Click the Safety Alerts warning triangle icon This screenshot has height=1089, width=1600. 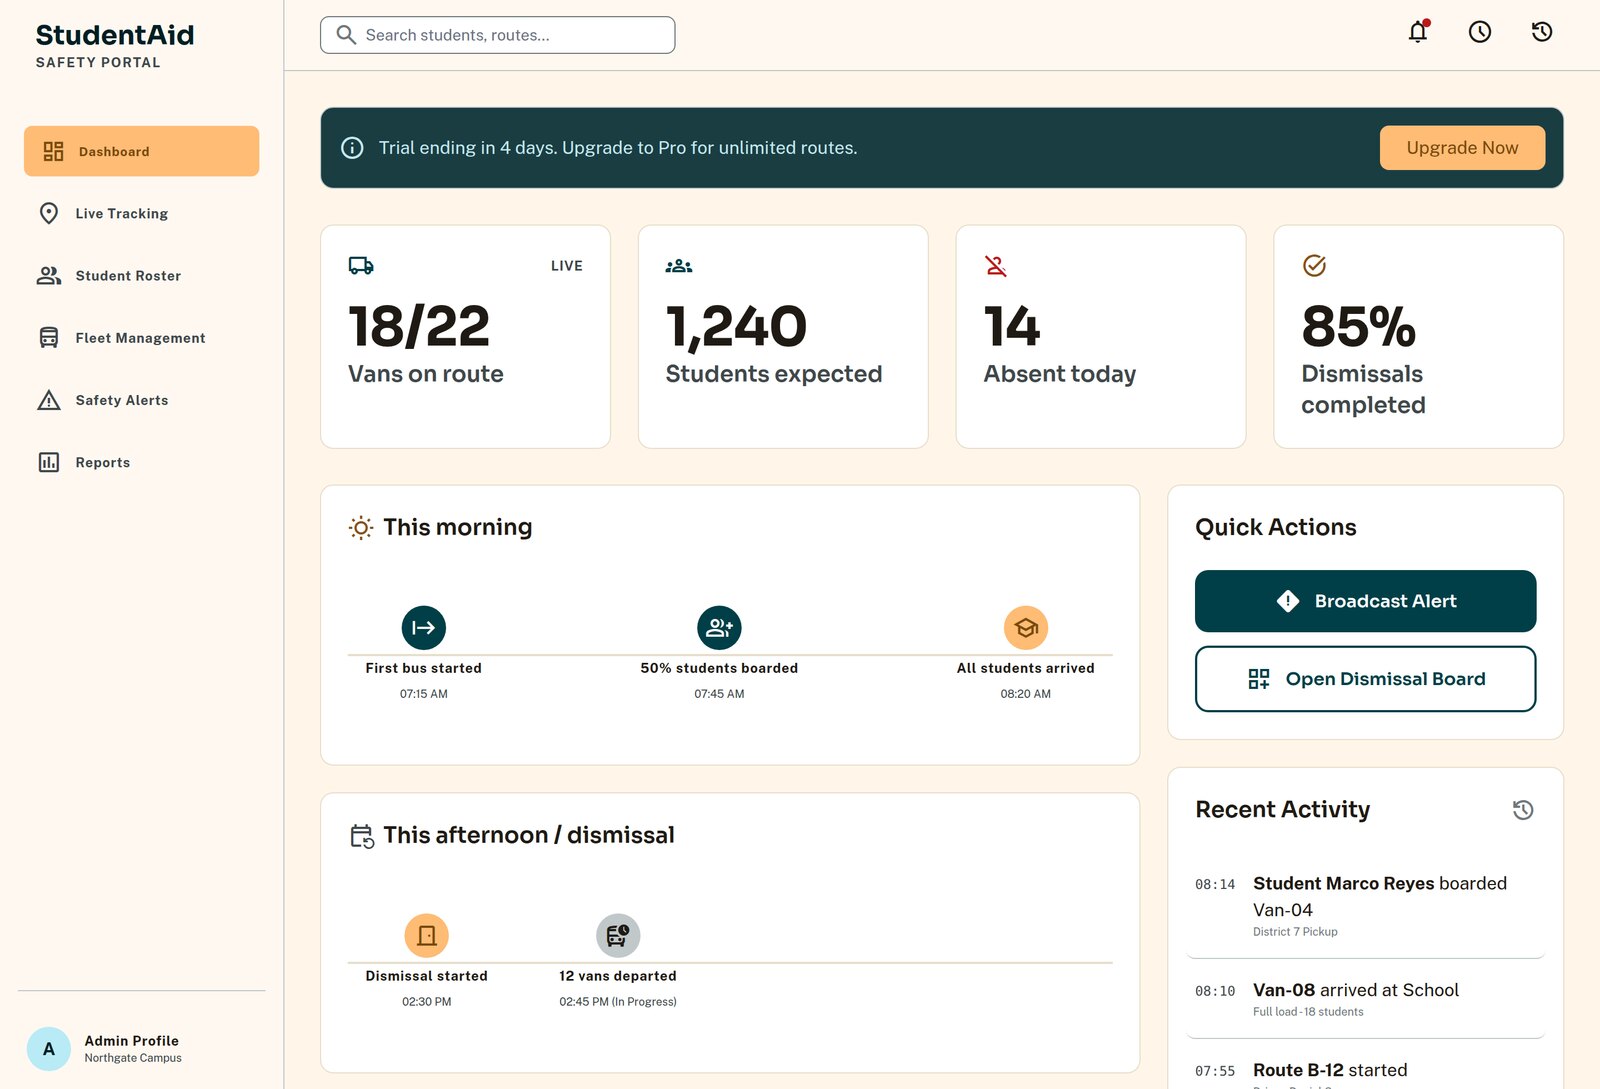point(49,400)
